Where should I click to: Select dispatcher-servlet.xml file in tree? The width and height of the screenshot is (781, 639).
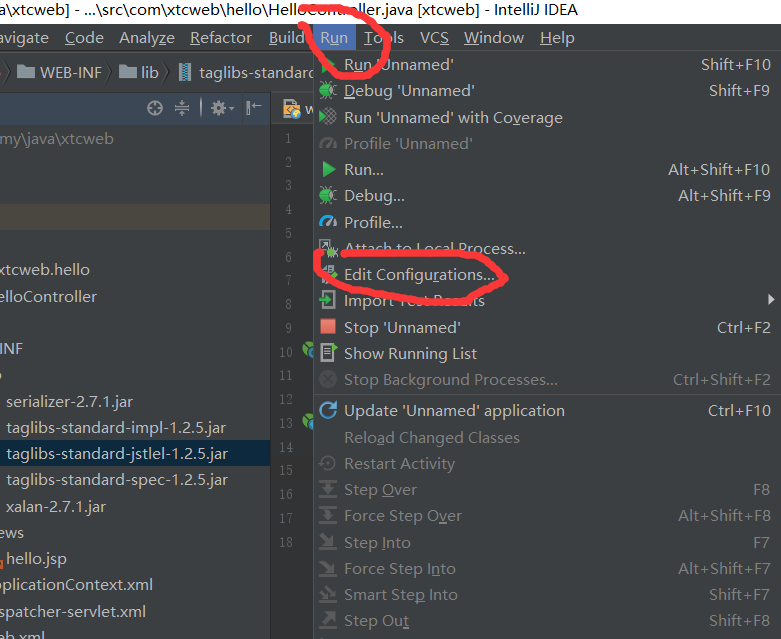pyautogui.click(x=73, y=612)
